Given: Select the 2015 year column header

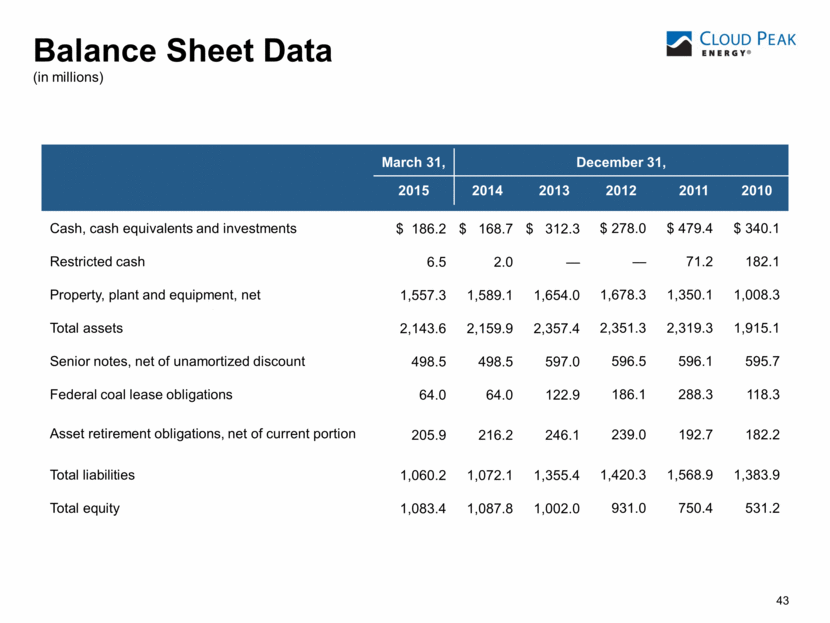Looking at the screenshot, I should tap(415, 191).
